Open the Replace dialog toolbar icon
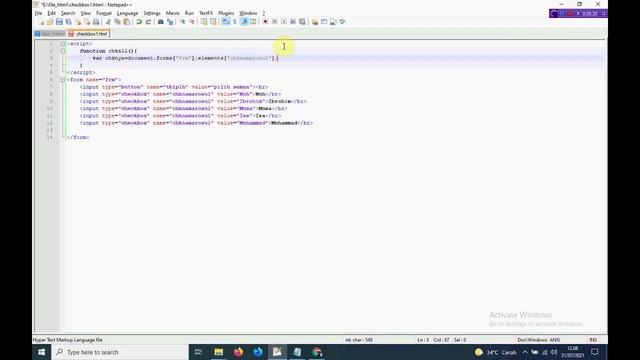640x360 pixels. (170, 22)
